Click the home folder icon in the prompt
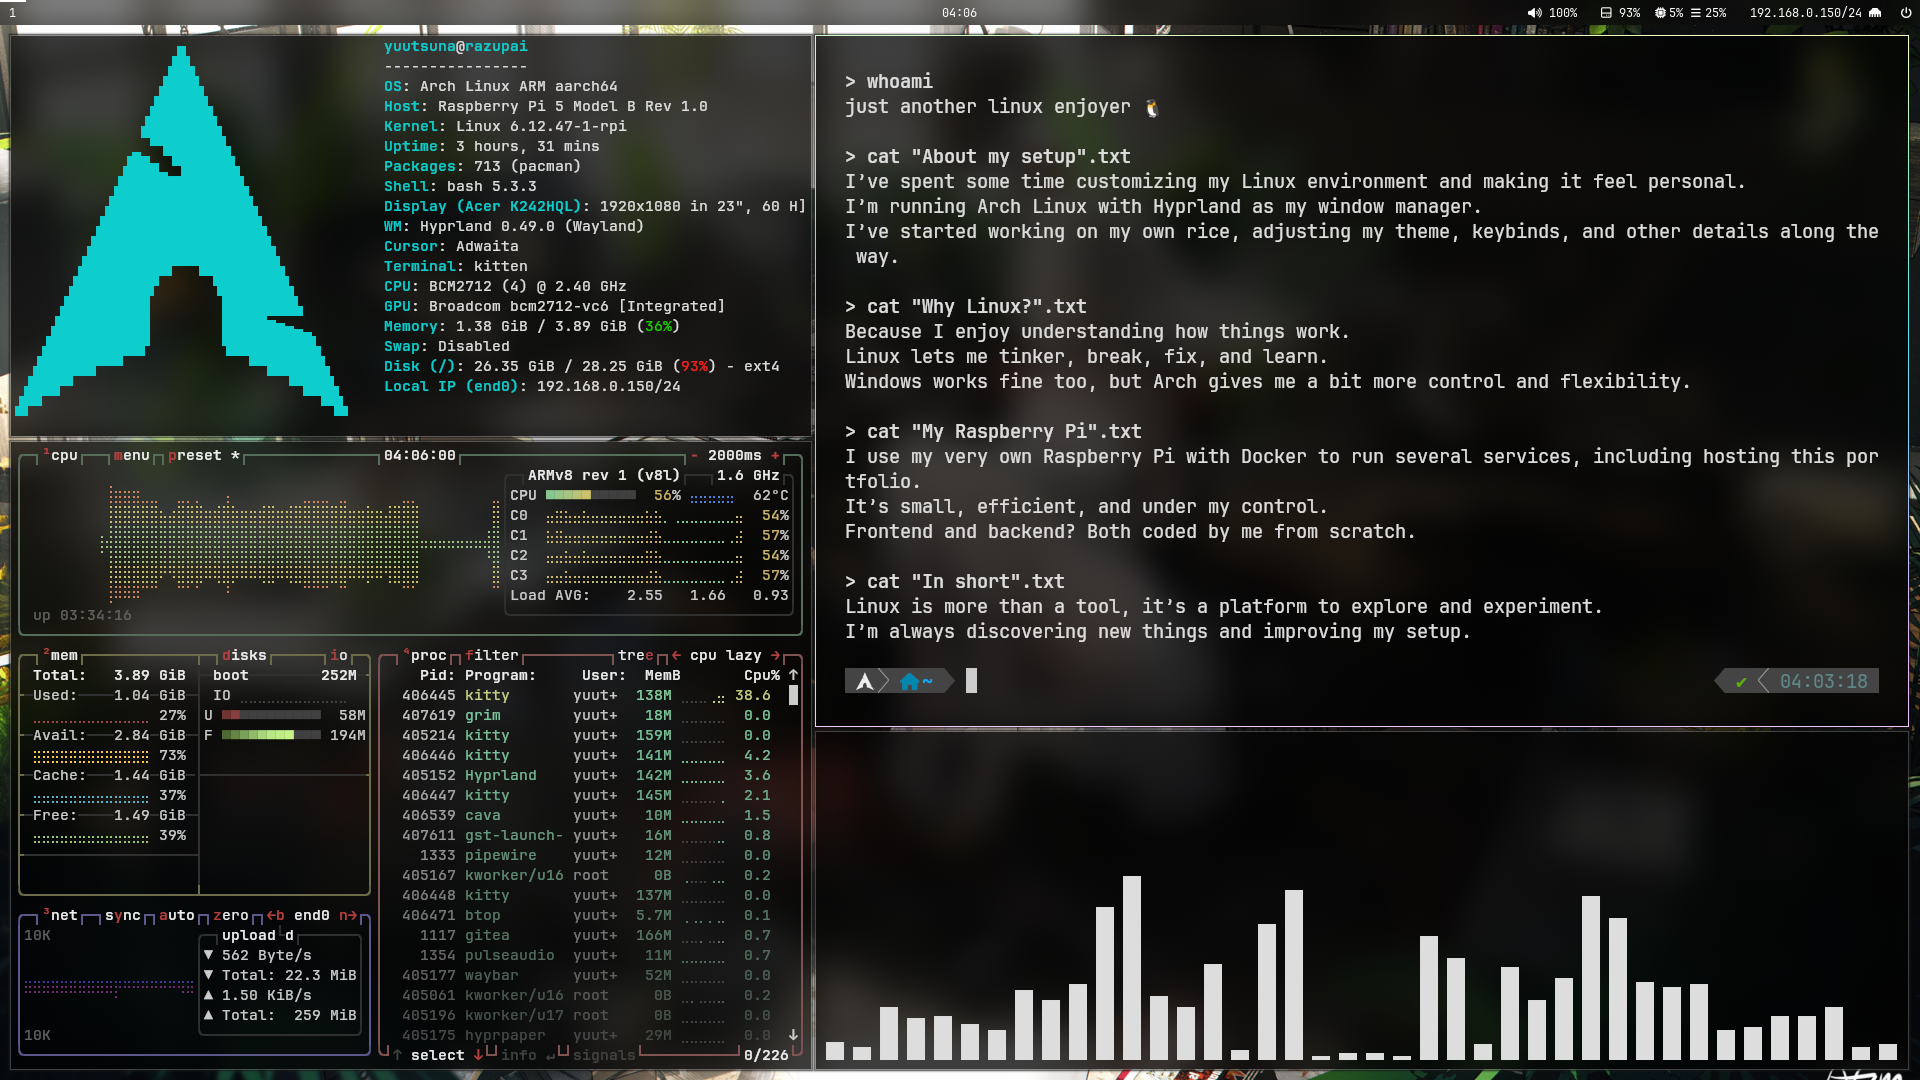 (x=909, y=682)
